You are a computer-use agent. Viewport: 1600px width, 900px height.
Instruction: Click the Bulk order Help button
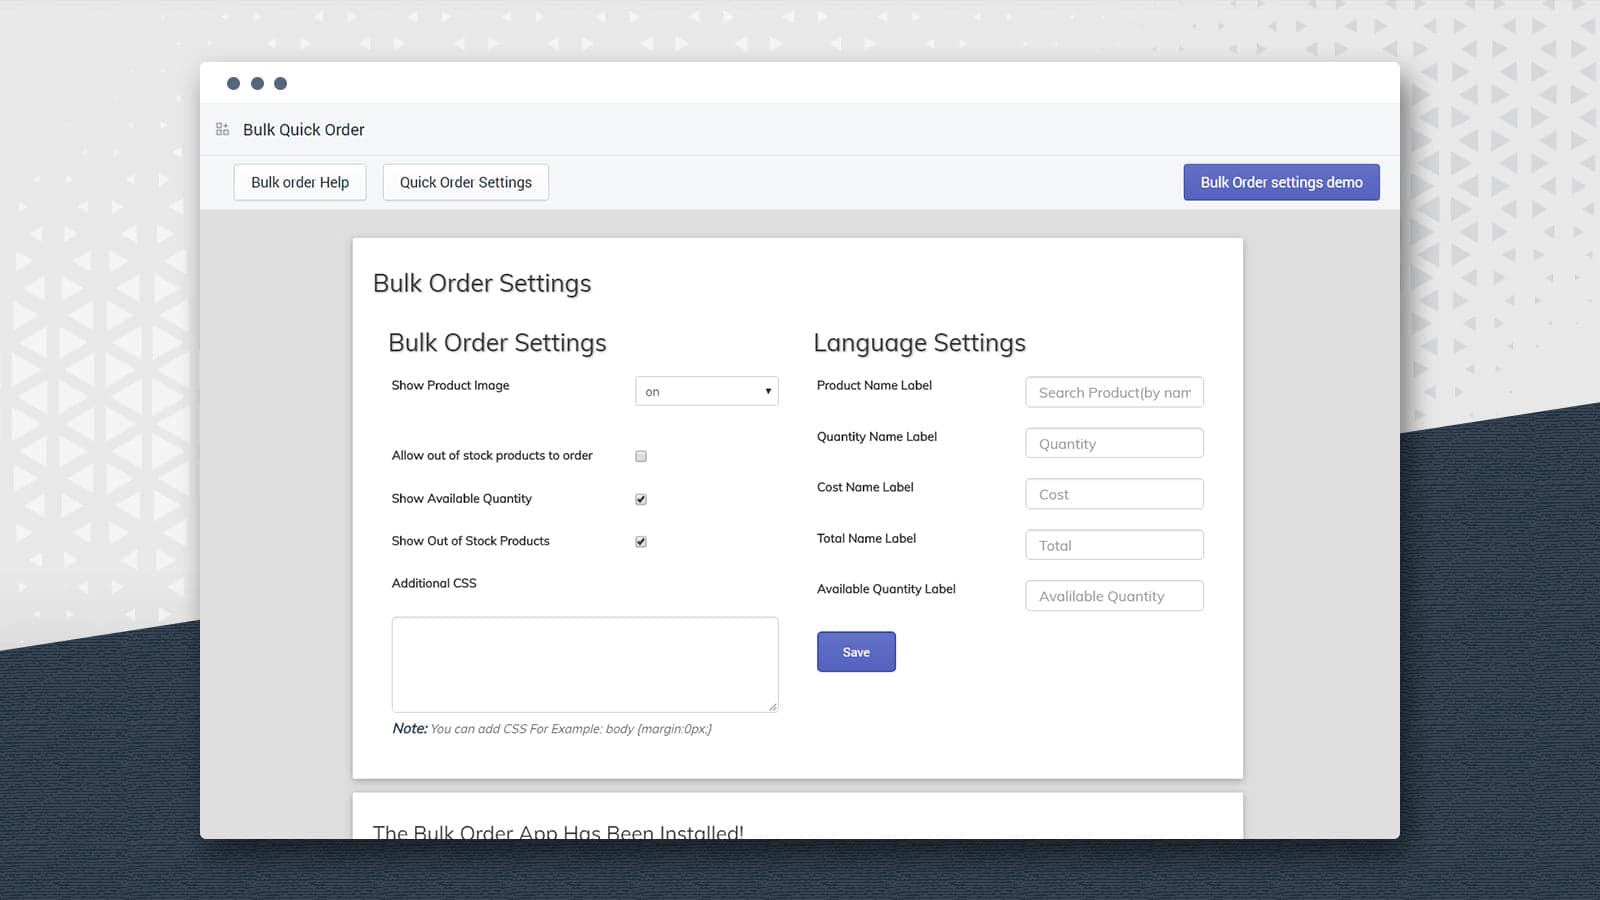point(299,182)
